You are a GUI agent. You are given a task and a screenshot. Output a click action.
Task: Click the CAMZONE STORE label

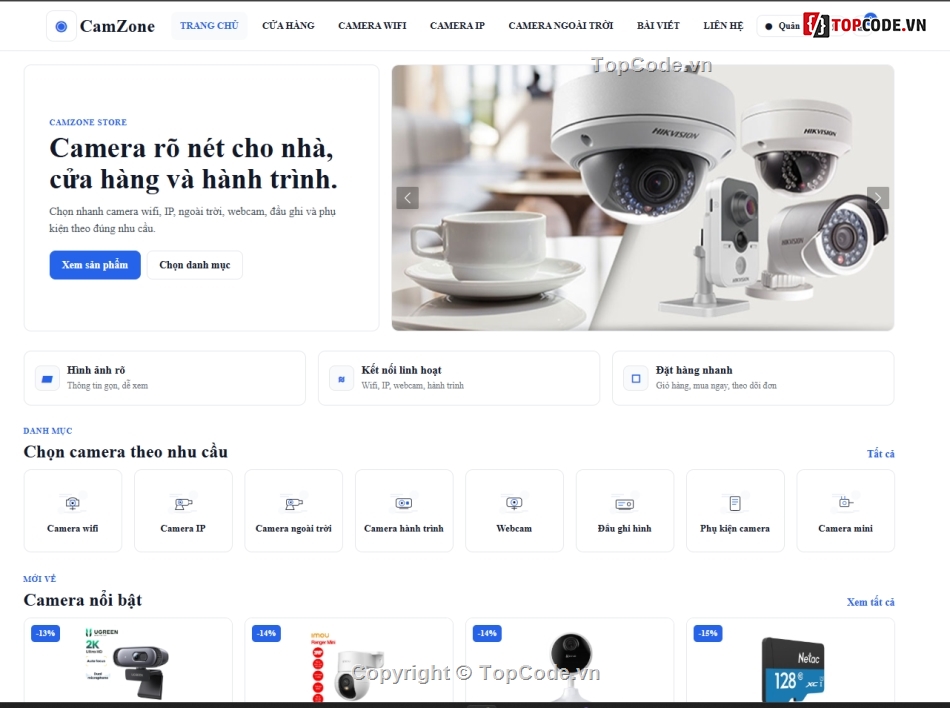point(88,122)
